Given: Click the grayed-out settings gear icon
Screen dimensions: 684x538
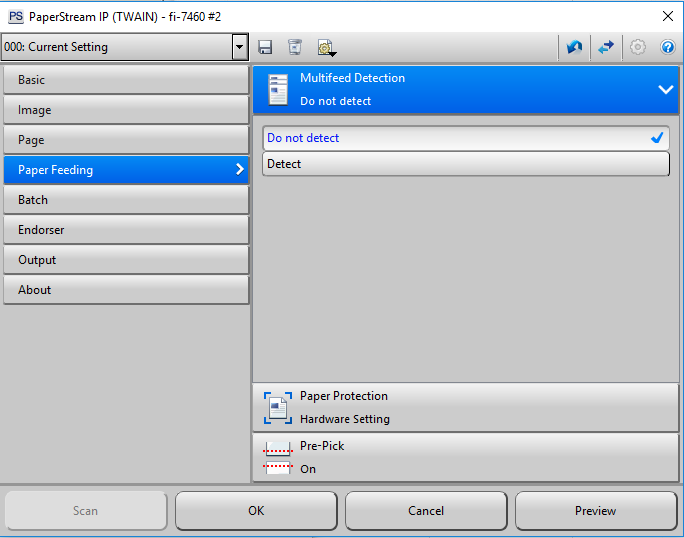Looking at the screenshot, I should click(x=637, y=47).
